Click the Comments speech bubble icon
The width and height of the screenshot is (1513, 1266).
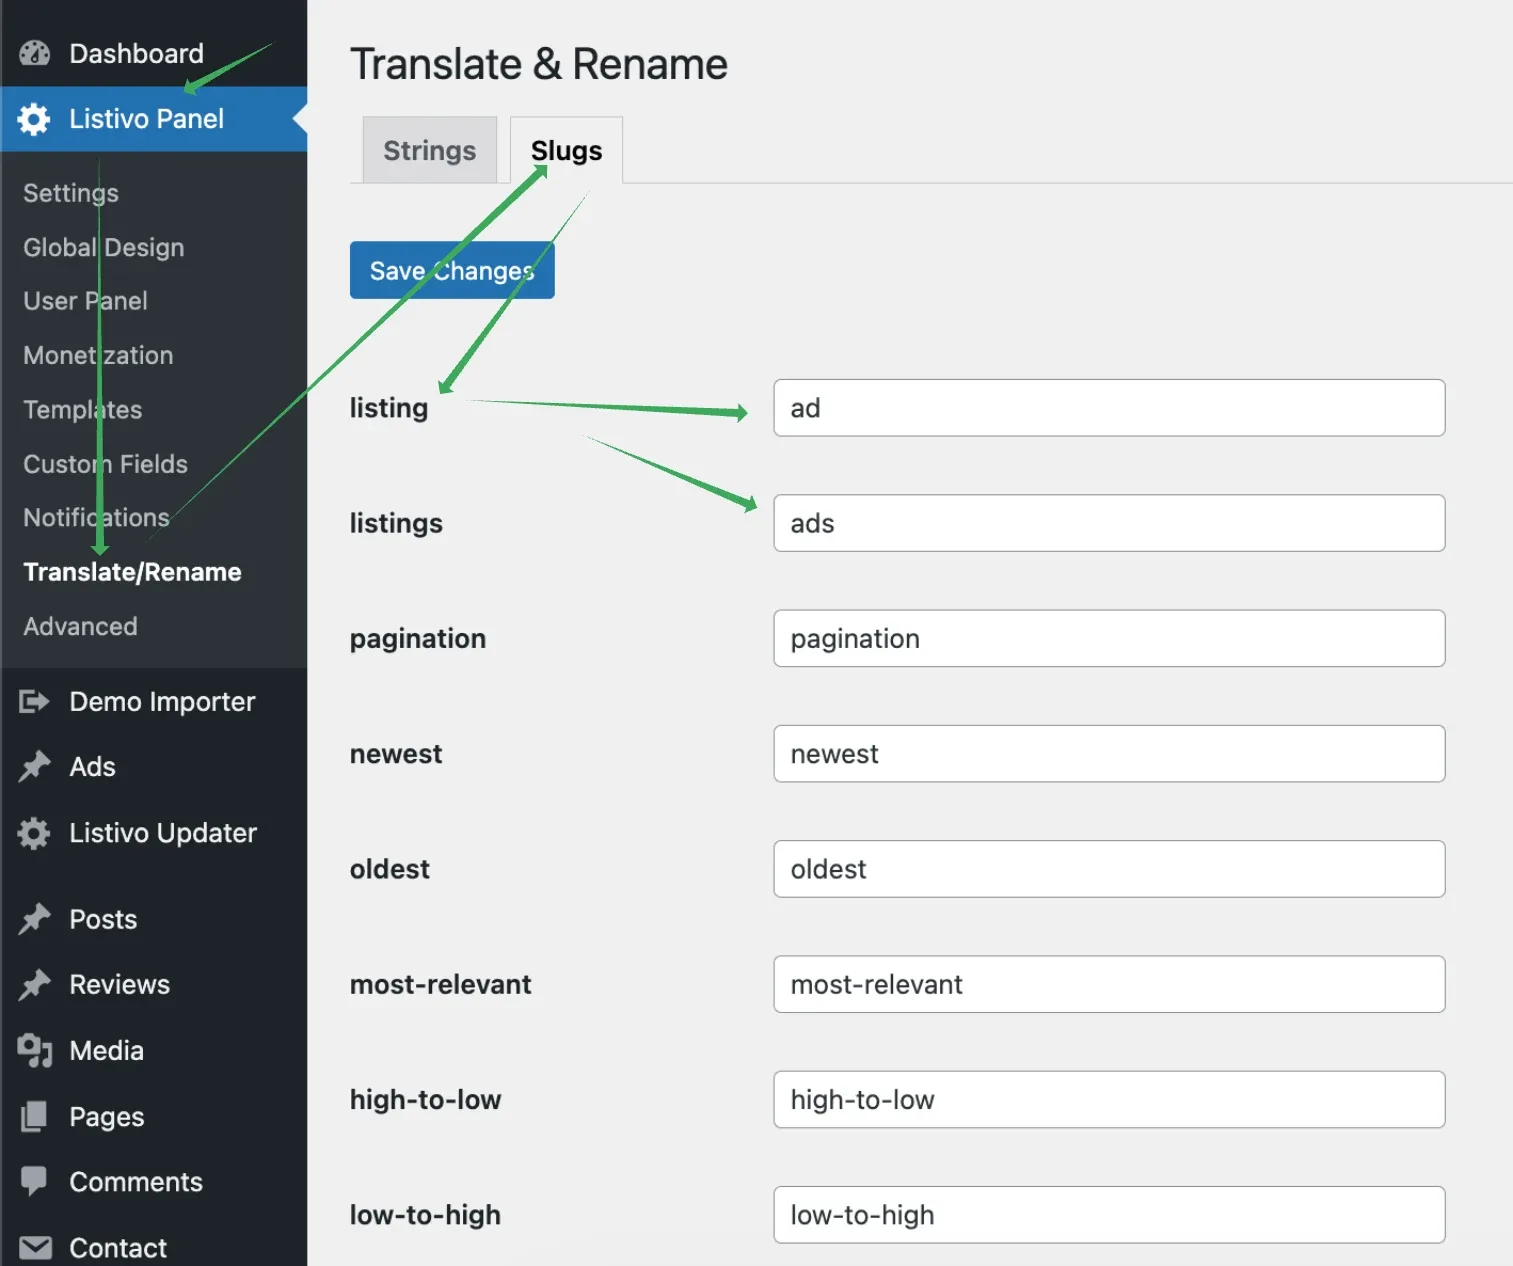pos(34,1182)
